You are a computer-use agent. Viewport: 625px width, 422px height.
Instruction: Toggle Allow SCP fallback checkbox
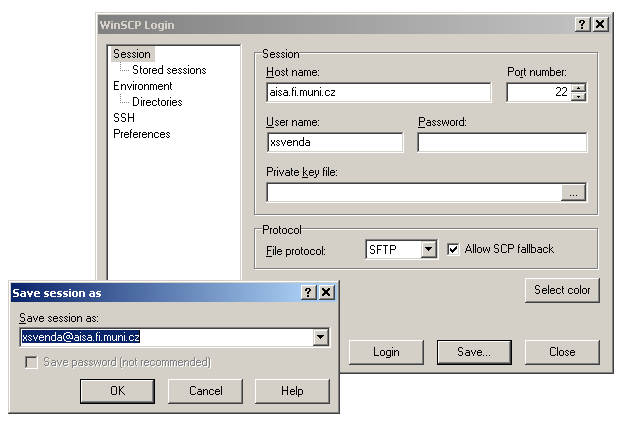click(x=453, y=249)
